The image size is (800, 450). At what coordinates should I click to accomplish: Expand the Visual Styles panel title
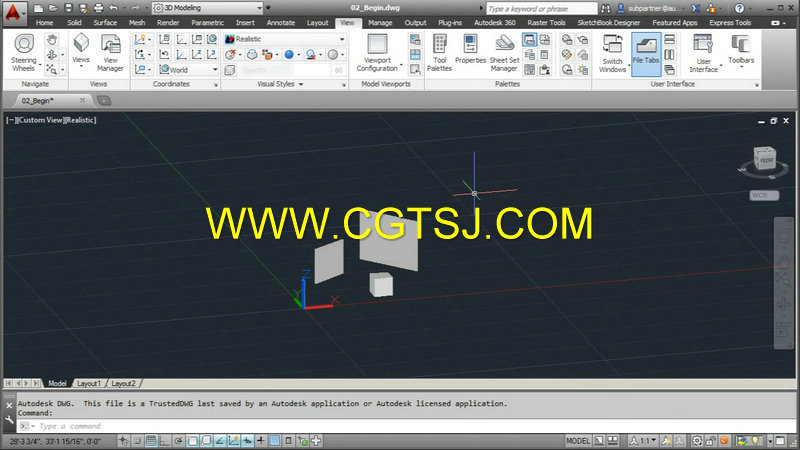[280, 84]
